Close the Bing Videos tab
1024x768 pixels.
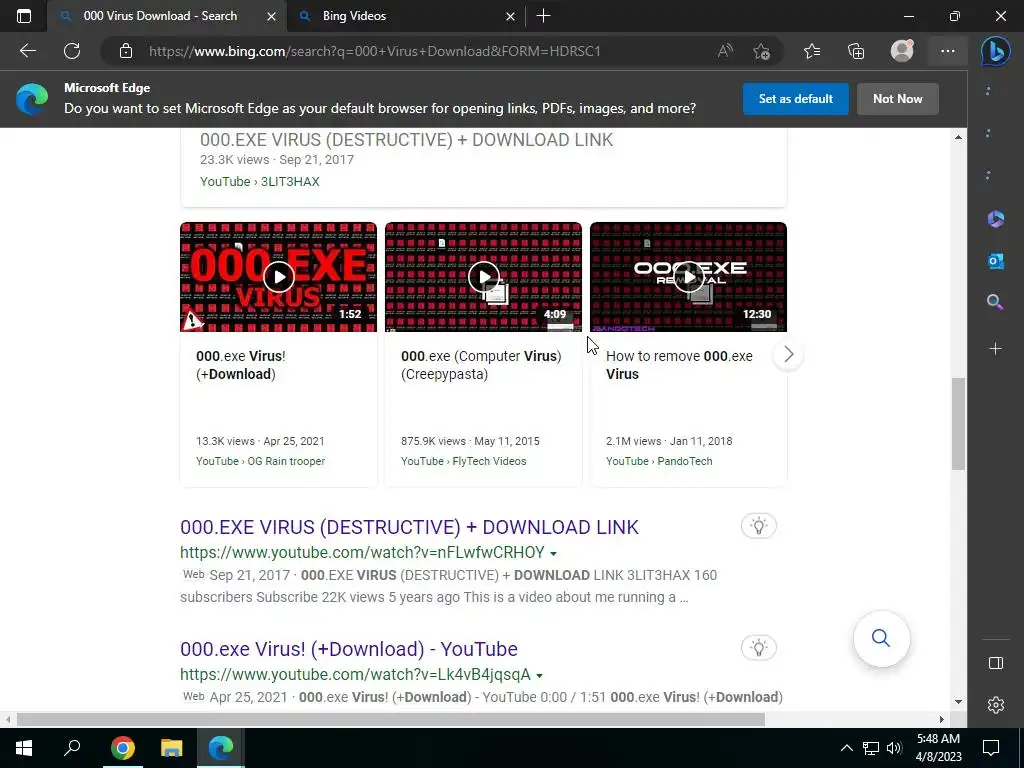(x=510, y=16)
